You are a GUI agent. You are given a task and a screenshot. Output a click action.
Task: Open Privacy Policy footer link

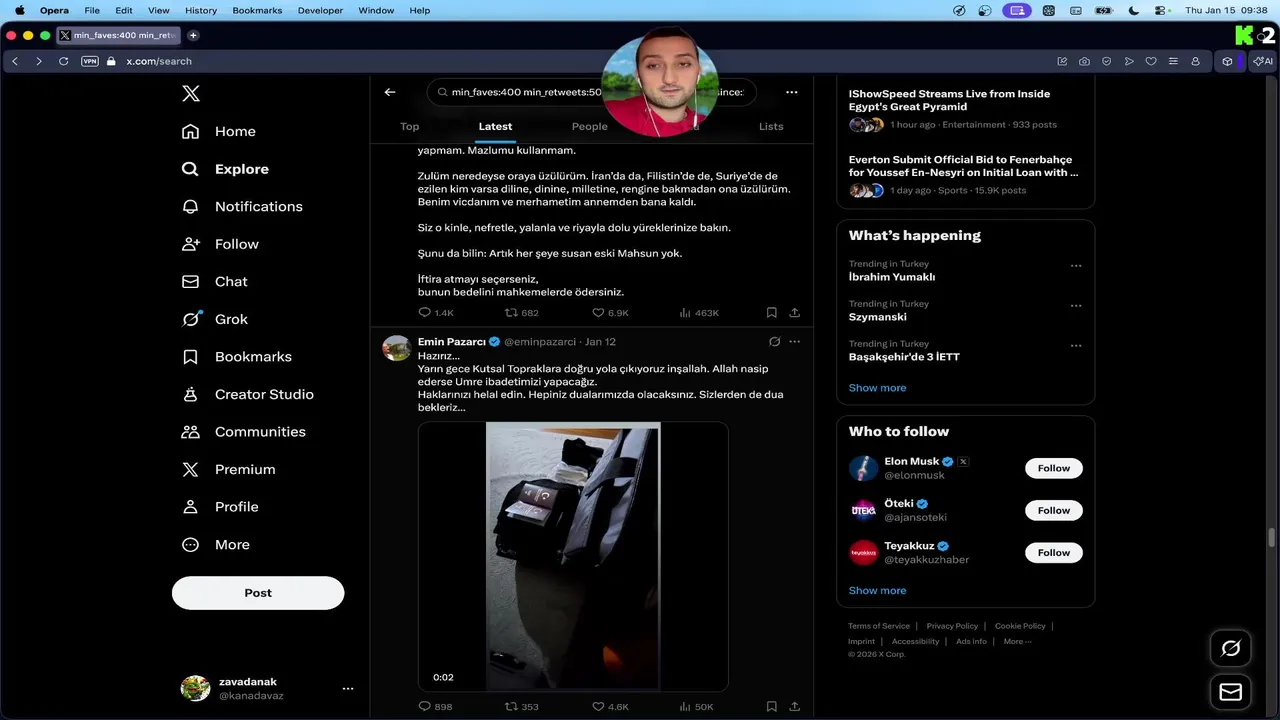[952, 626]
